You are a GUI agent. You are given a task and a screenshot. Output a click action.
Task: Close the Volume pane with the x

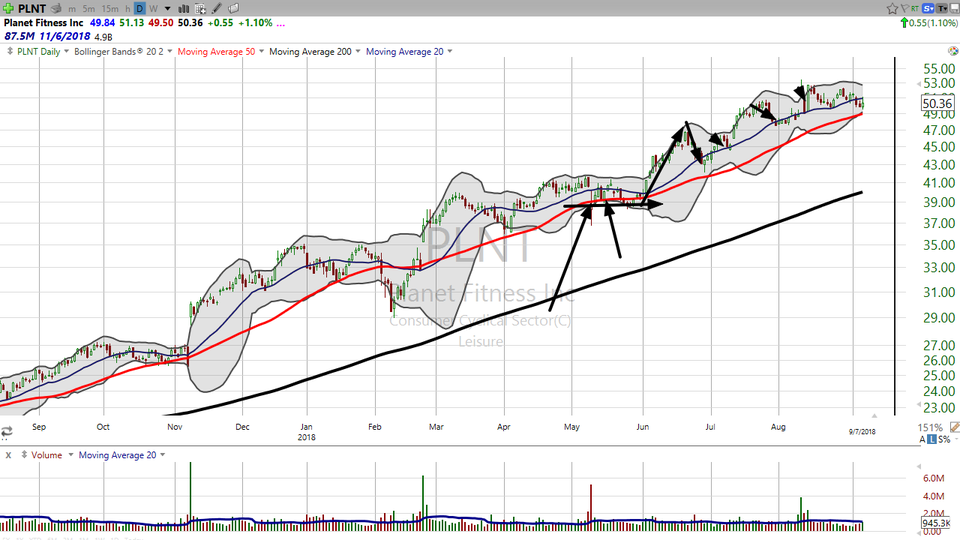click(8, 455)
